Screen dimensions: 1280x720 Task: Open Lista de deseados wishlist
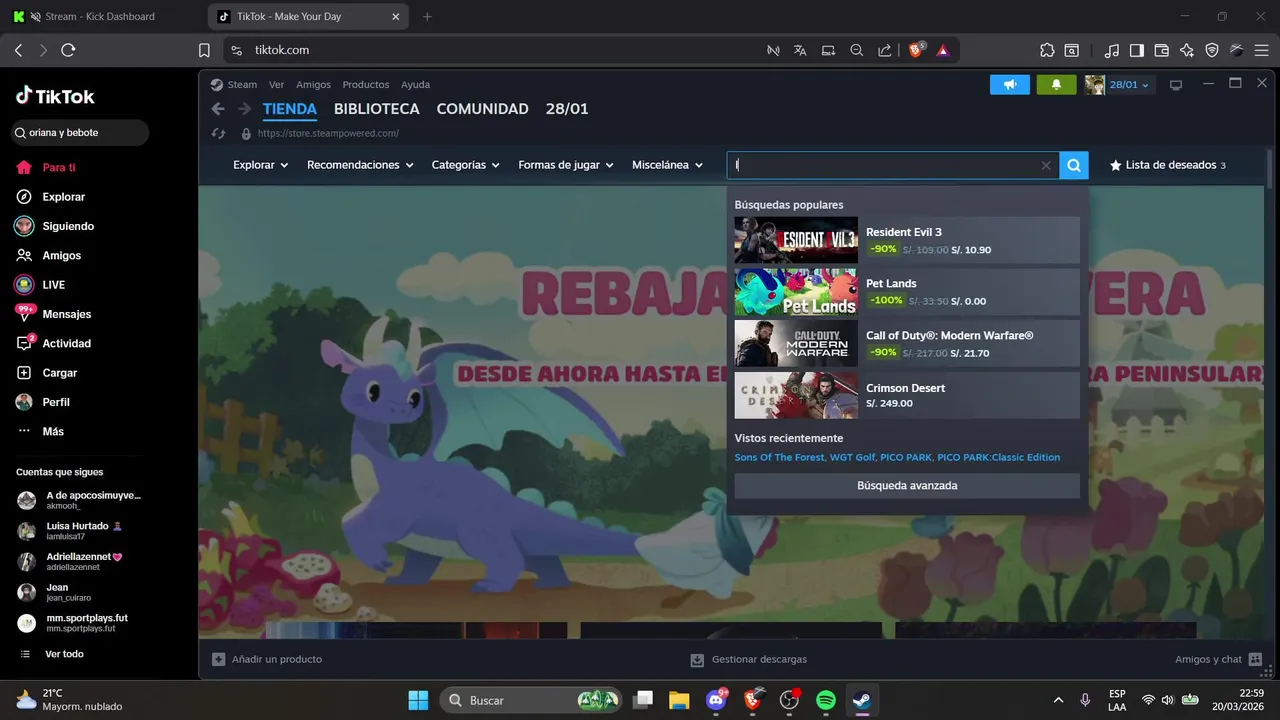(1167, 165)
